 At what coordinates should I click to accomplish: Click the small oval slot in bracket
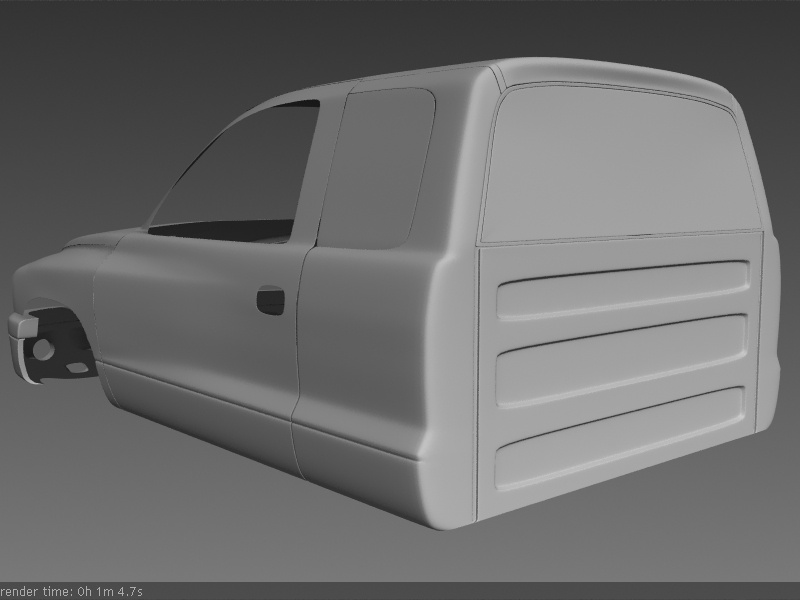(x=77, y=371)
